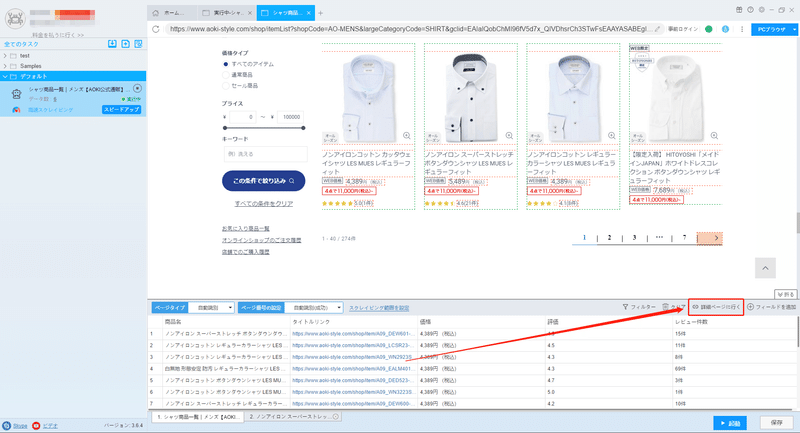Select bottom tab 1. シャツ商品一覧
Viewport: 800px width, 433px height.
click(x=197, y=417)
